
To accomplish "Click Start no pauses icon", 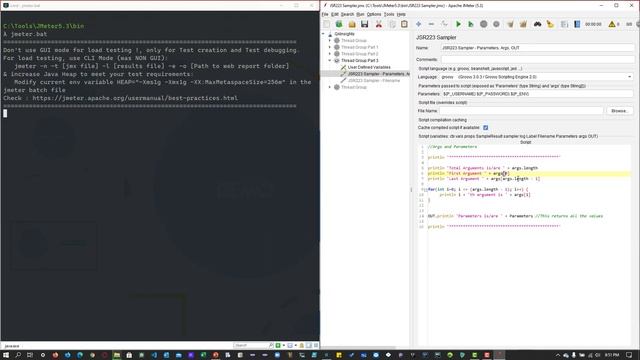I will (x=471, y=24).
